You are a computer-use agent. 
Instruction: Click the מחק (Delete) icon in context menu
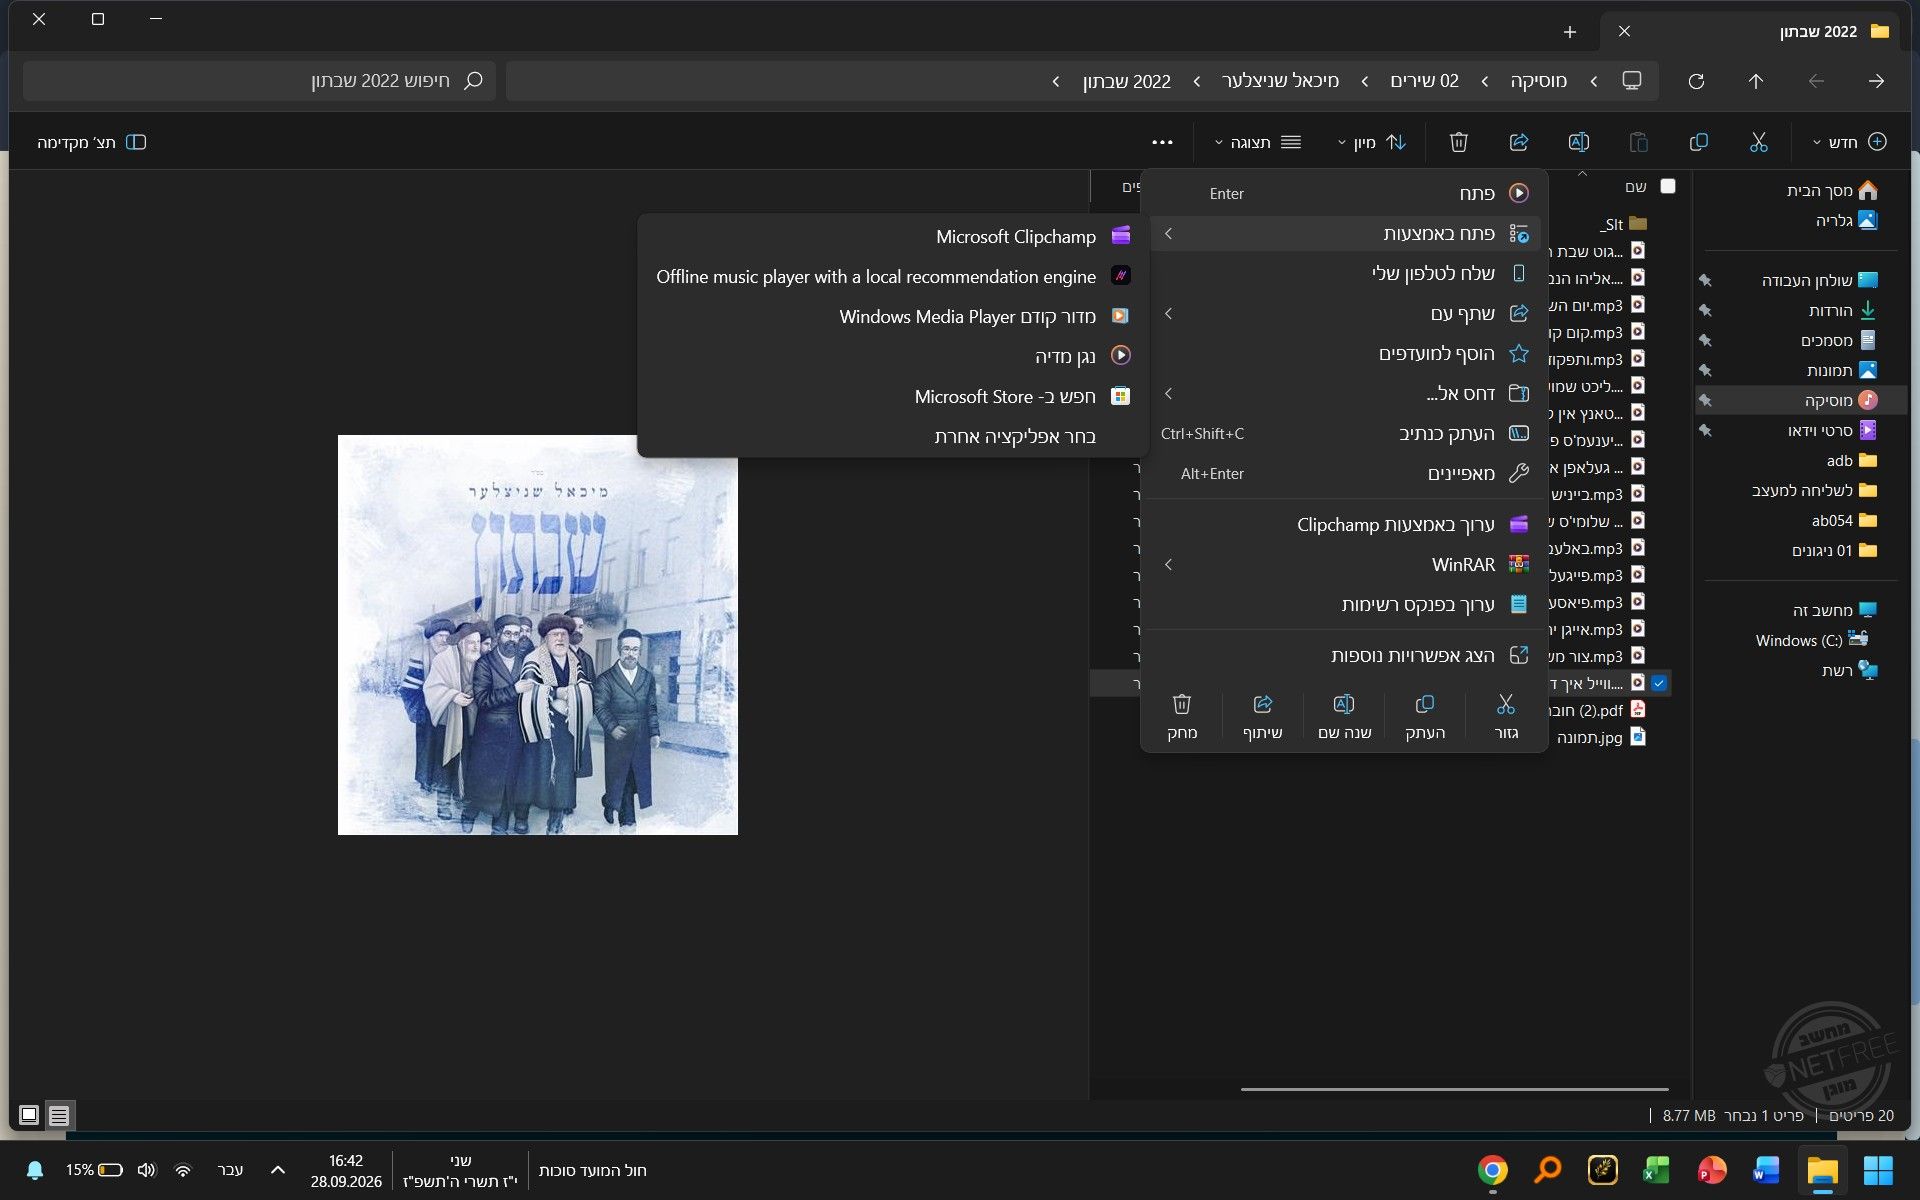(x=1182, y=704)
